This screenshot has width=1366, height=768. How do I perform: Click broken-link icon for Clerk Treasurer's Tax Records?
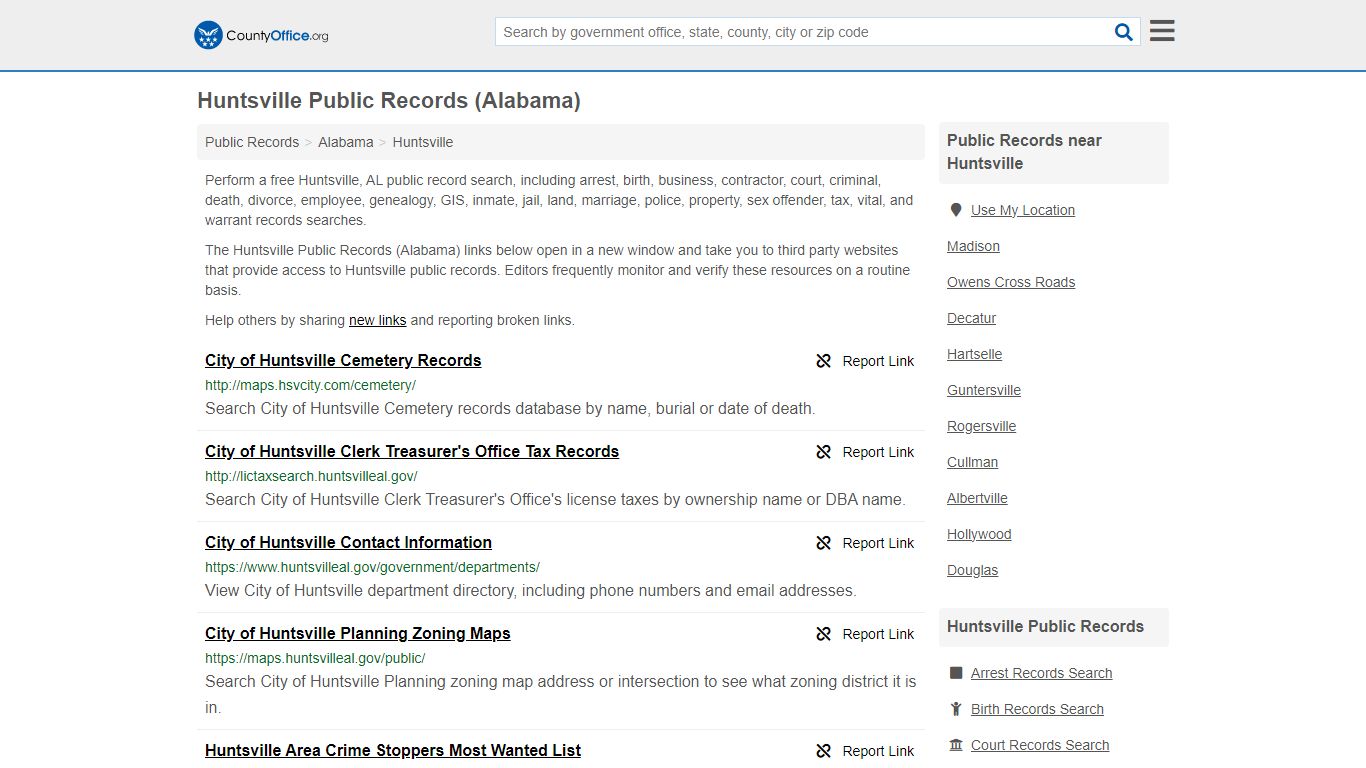coord(824,452)
